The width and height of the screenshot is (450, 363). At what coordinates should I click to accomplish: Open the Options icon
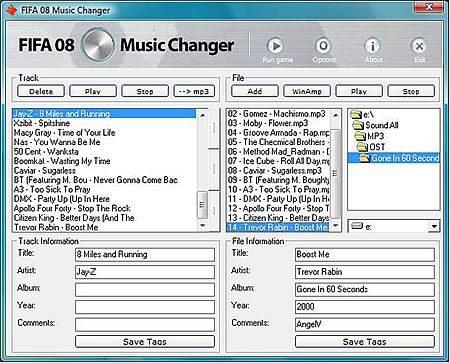(323, 46)
